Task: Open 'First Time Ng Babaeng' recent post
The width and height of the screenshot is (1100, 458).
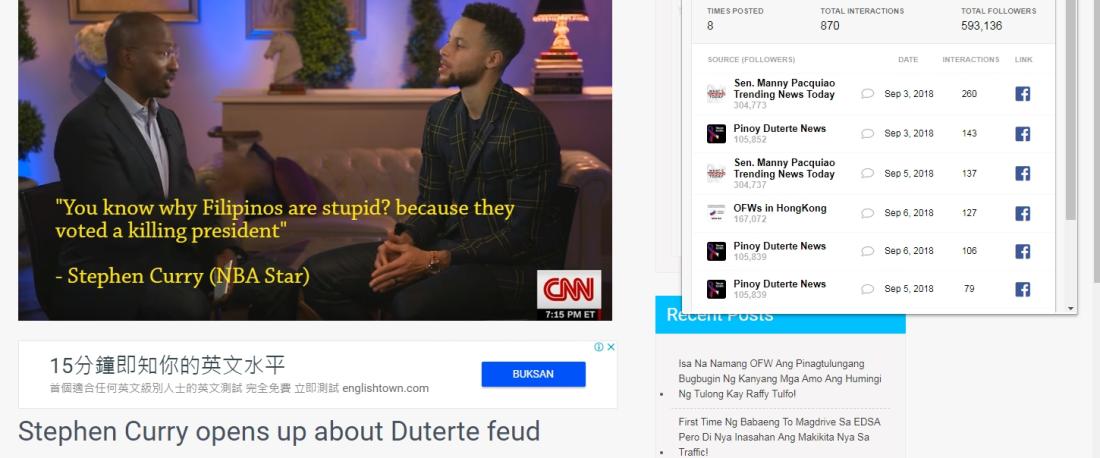Action: point(779,437)
